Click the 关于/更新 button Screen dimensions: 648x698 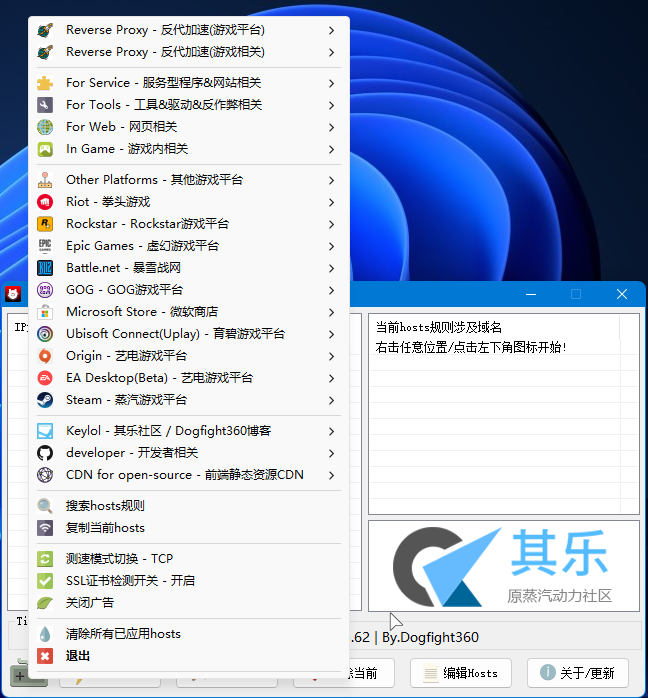coord(578,673)
